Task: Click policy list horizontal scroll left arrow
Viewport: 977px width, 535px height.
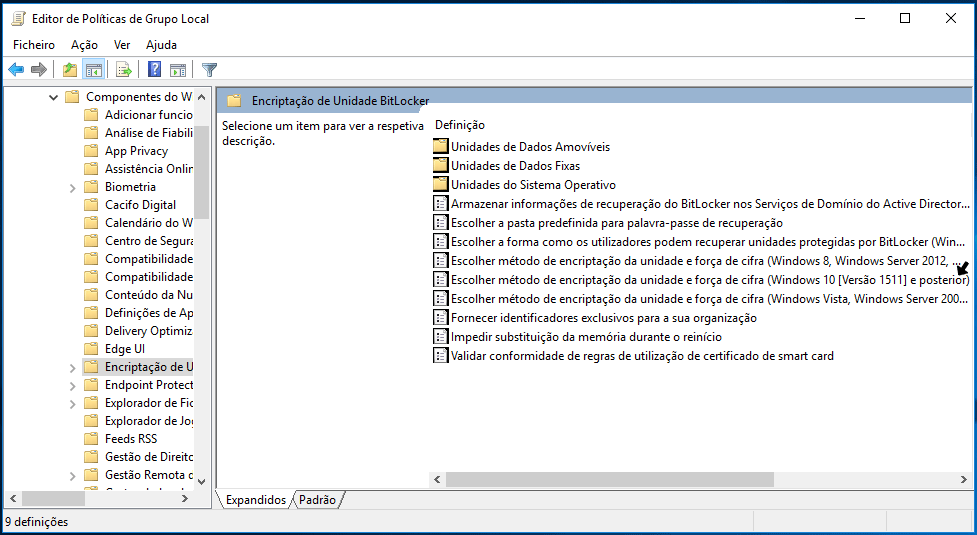Action: click(437, 480)
